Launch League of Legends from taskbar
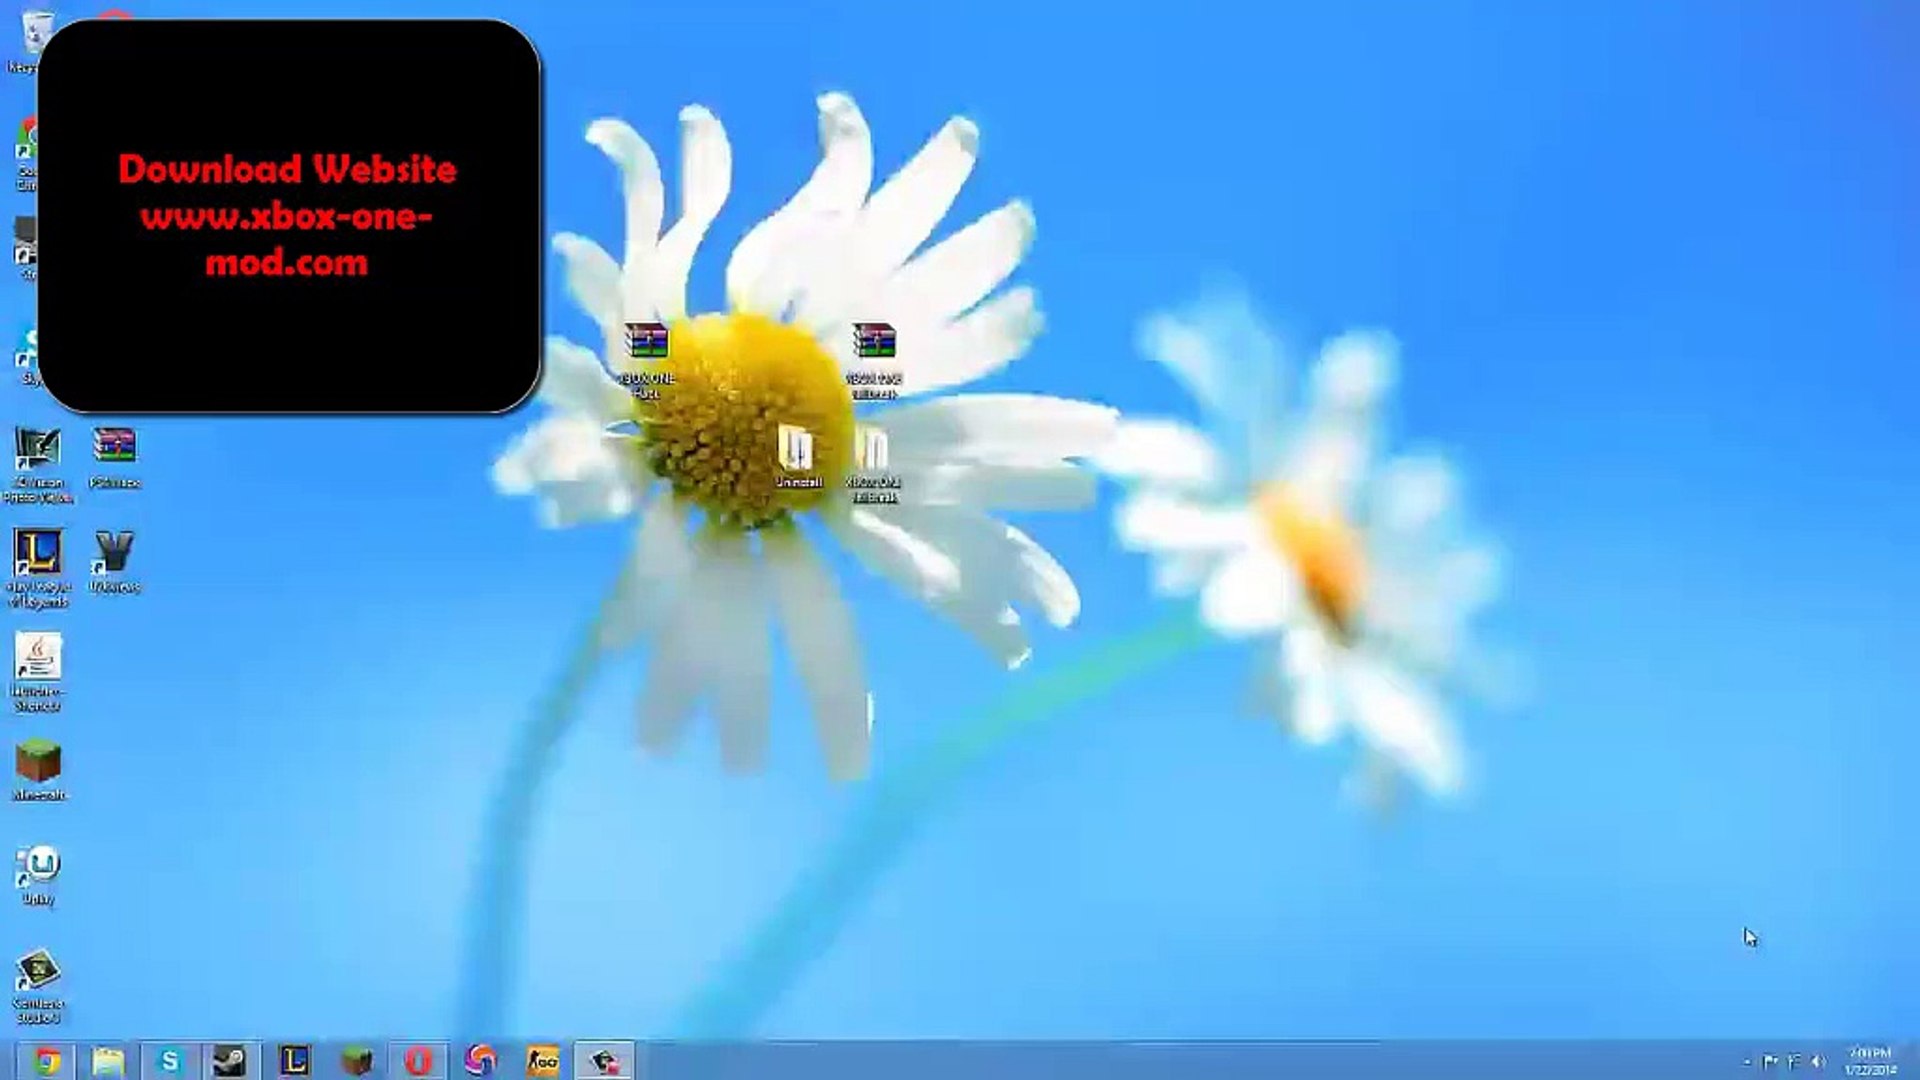Screen dimensions: 1920x1080 [294, 1060]
